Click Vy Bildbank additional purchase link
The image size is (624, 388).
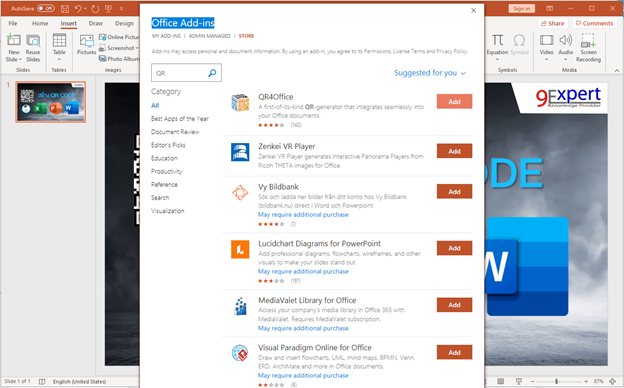pos(303,214)
